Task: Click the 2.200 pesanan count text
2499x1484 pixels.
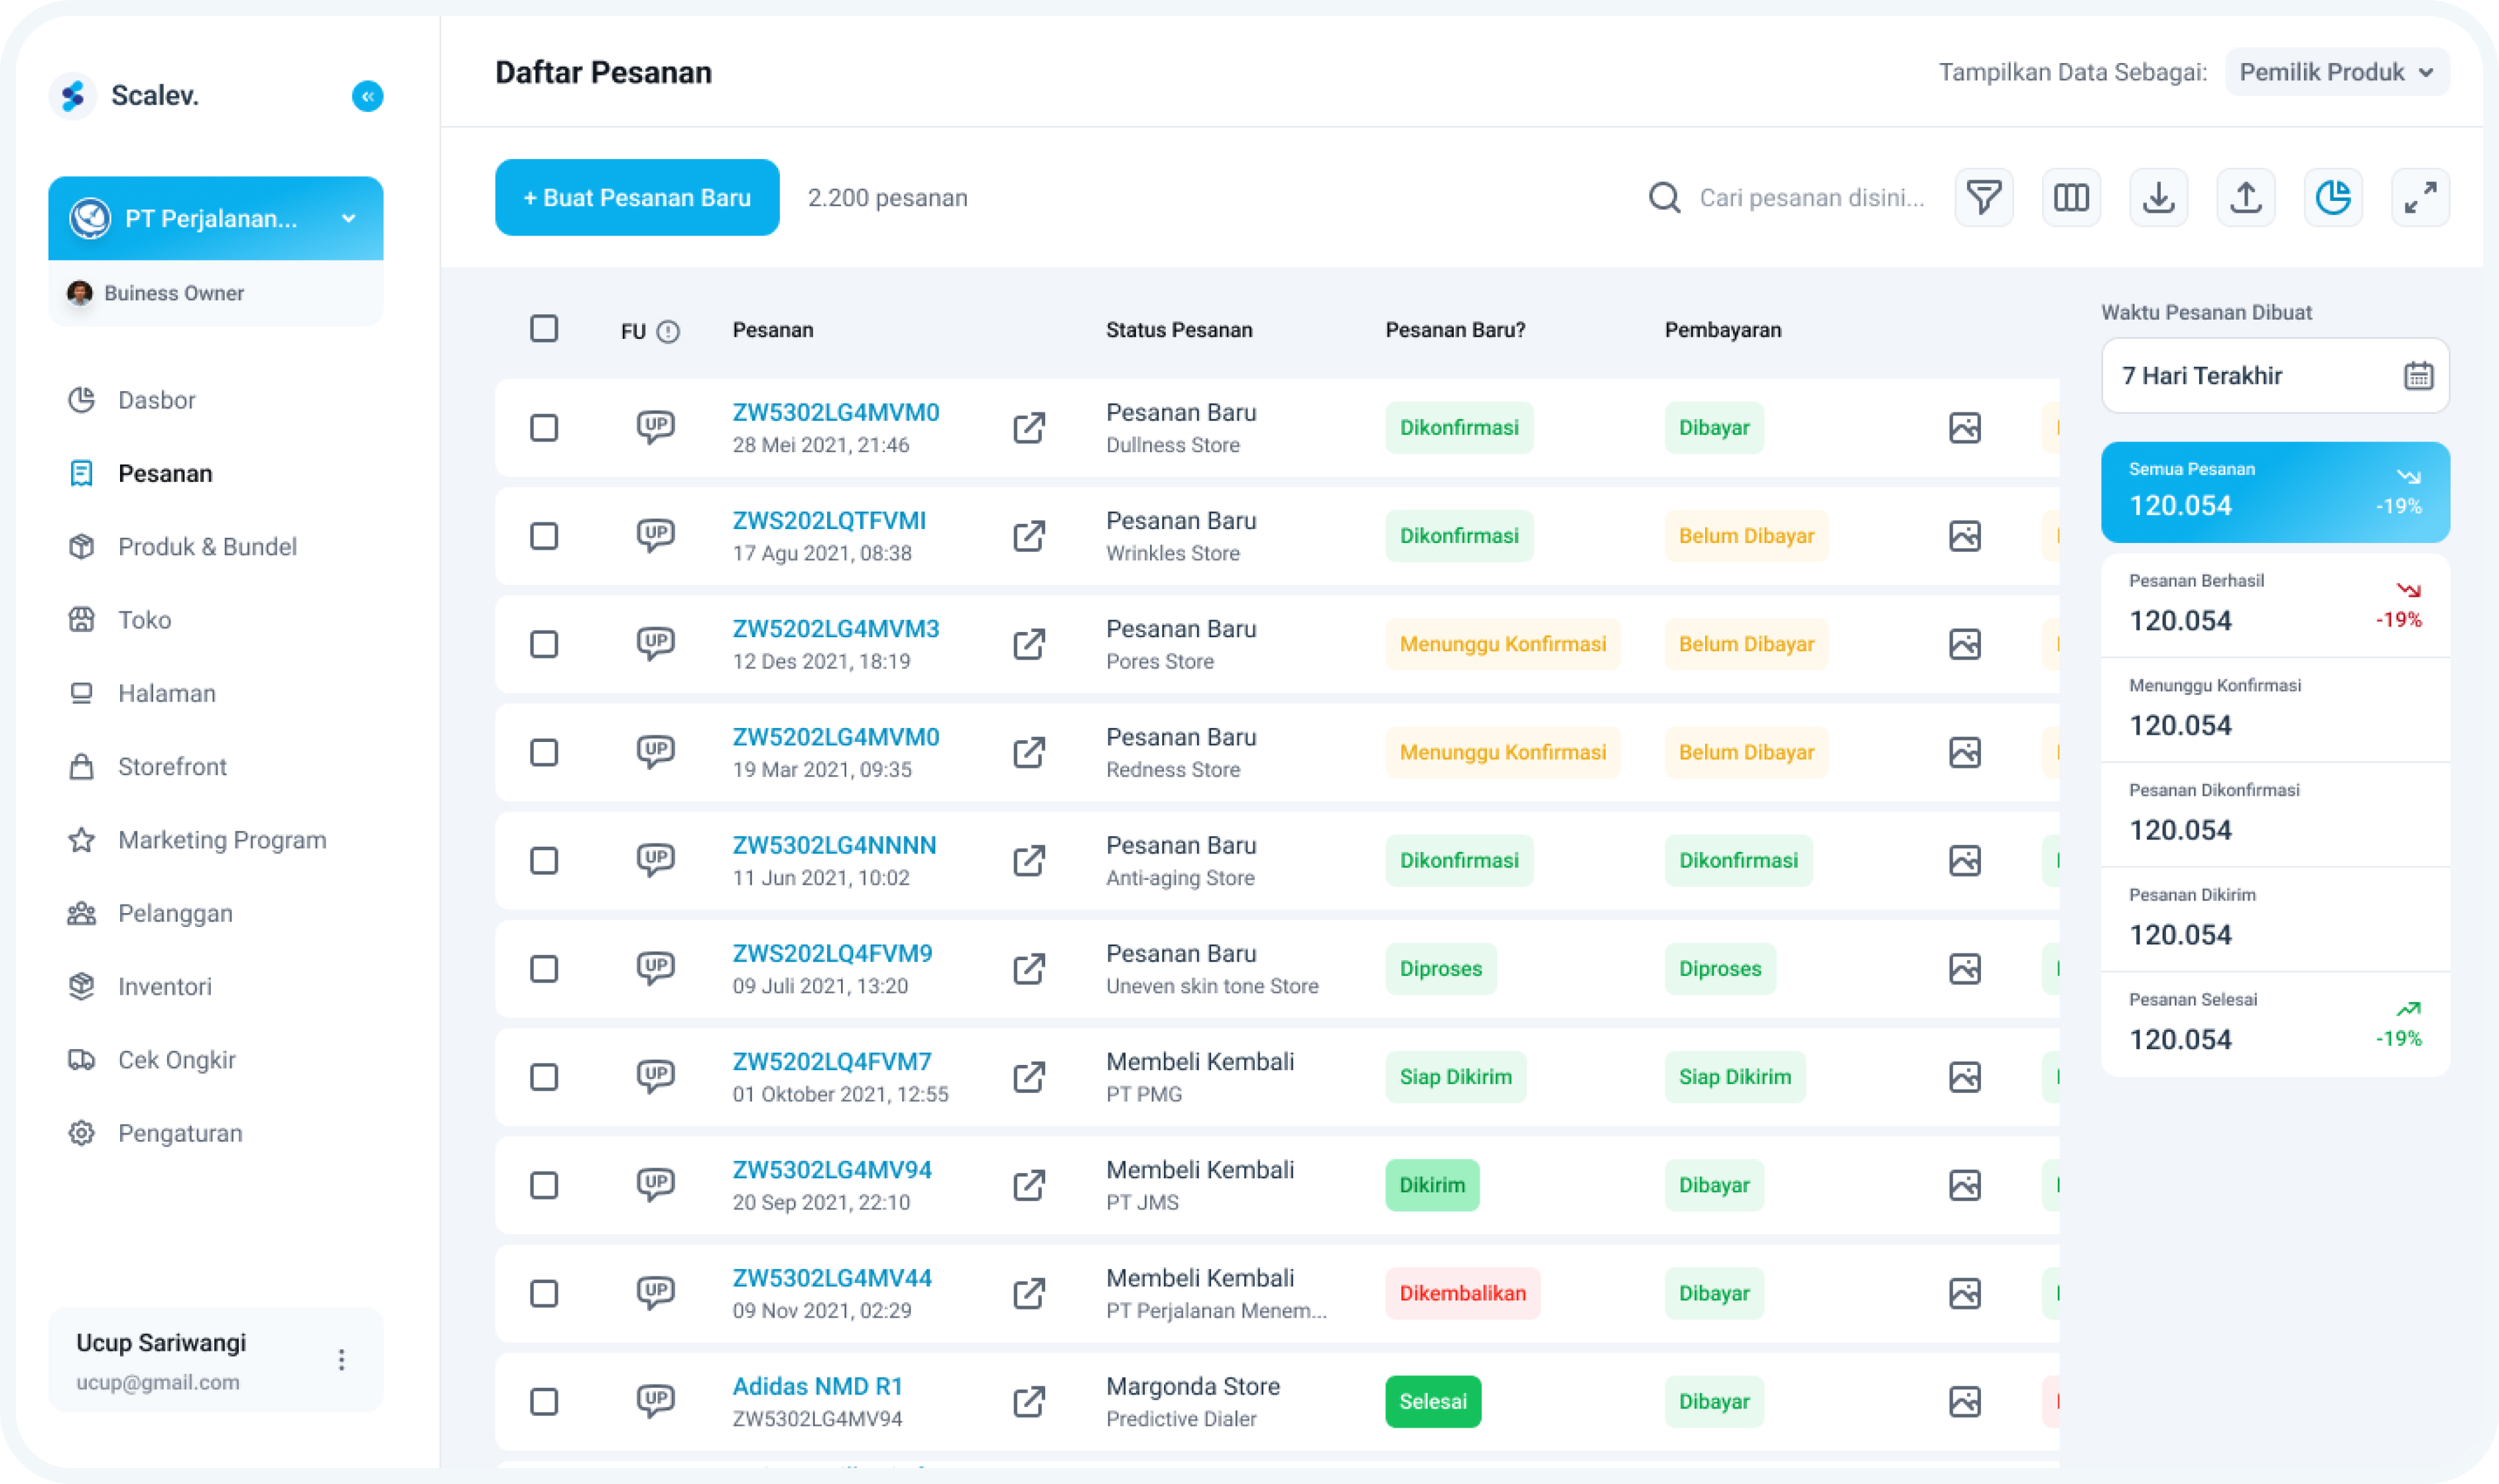Action: [x=887, y=198]
